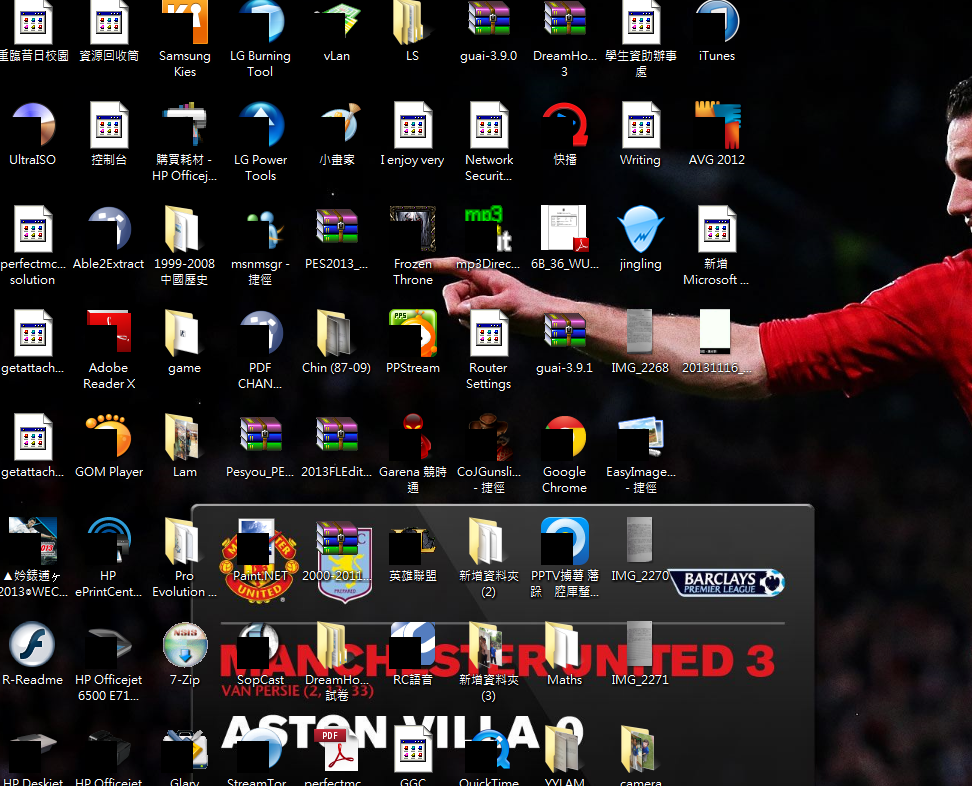Open the 新增資料夾 (2) folder
The height and width of the screenshot is (786, 972).
click(x=488, y=541)
